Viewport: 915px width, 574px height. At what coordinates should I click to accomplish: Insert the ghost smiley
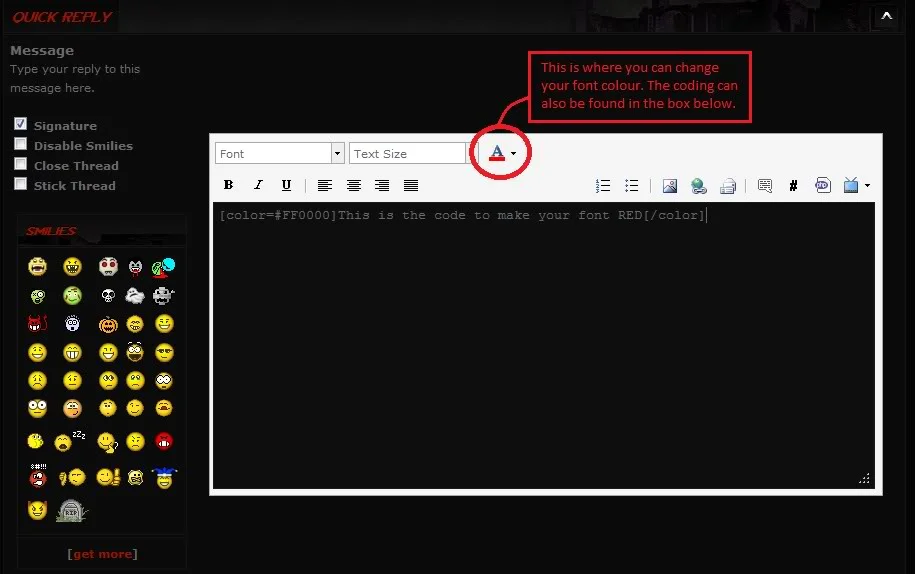[135, 296]
